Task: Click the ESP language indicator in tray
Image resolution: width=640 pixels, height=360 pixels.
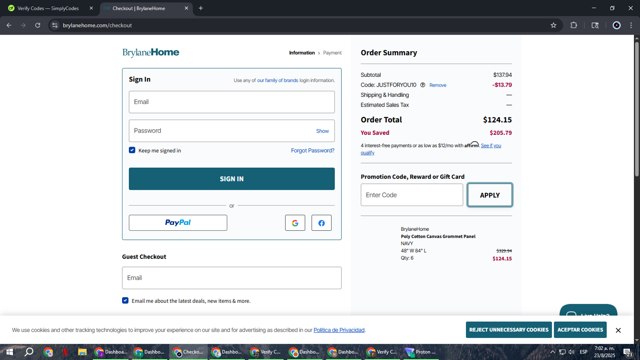Action: pyautogui.click(x=583, y=352)
